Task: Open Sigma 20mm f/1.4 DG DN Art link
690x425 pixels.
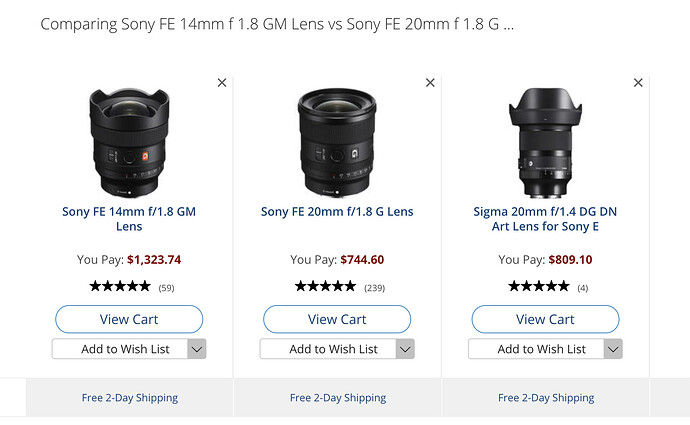Action: click(x=545, y=219)
